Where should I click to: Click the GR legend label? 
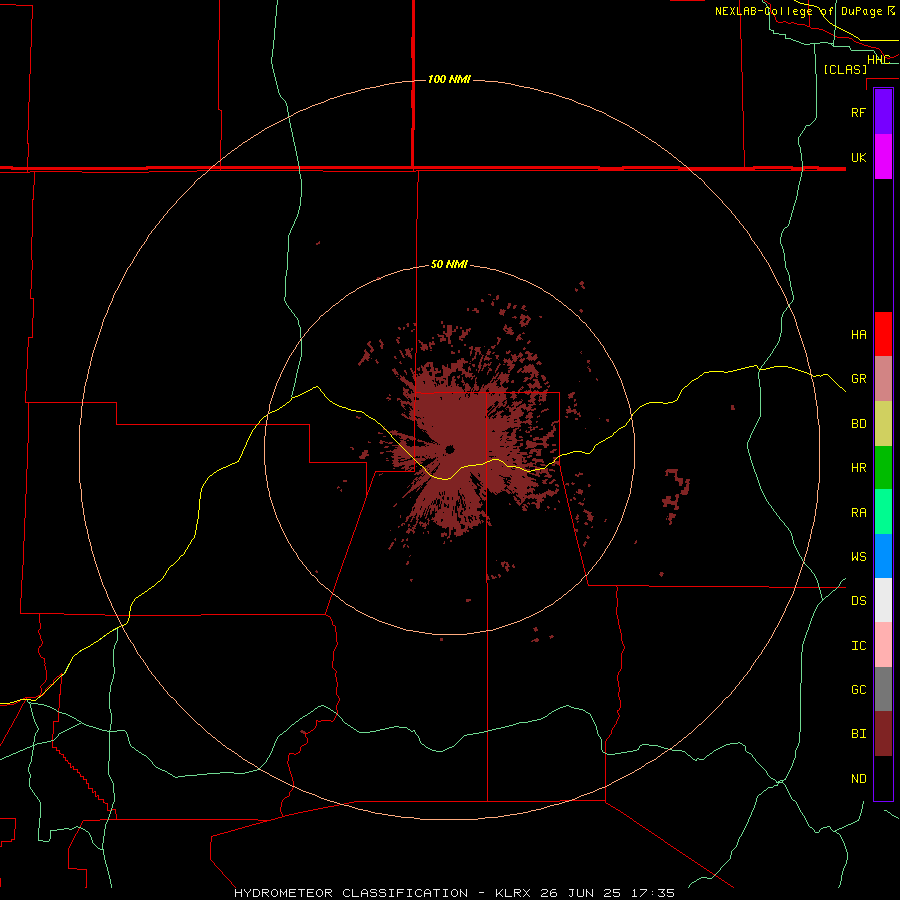click(859, 379)
